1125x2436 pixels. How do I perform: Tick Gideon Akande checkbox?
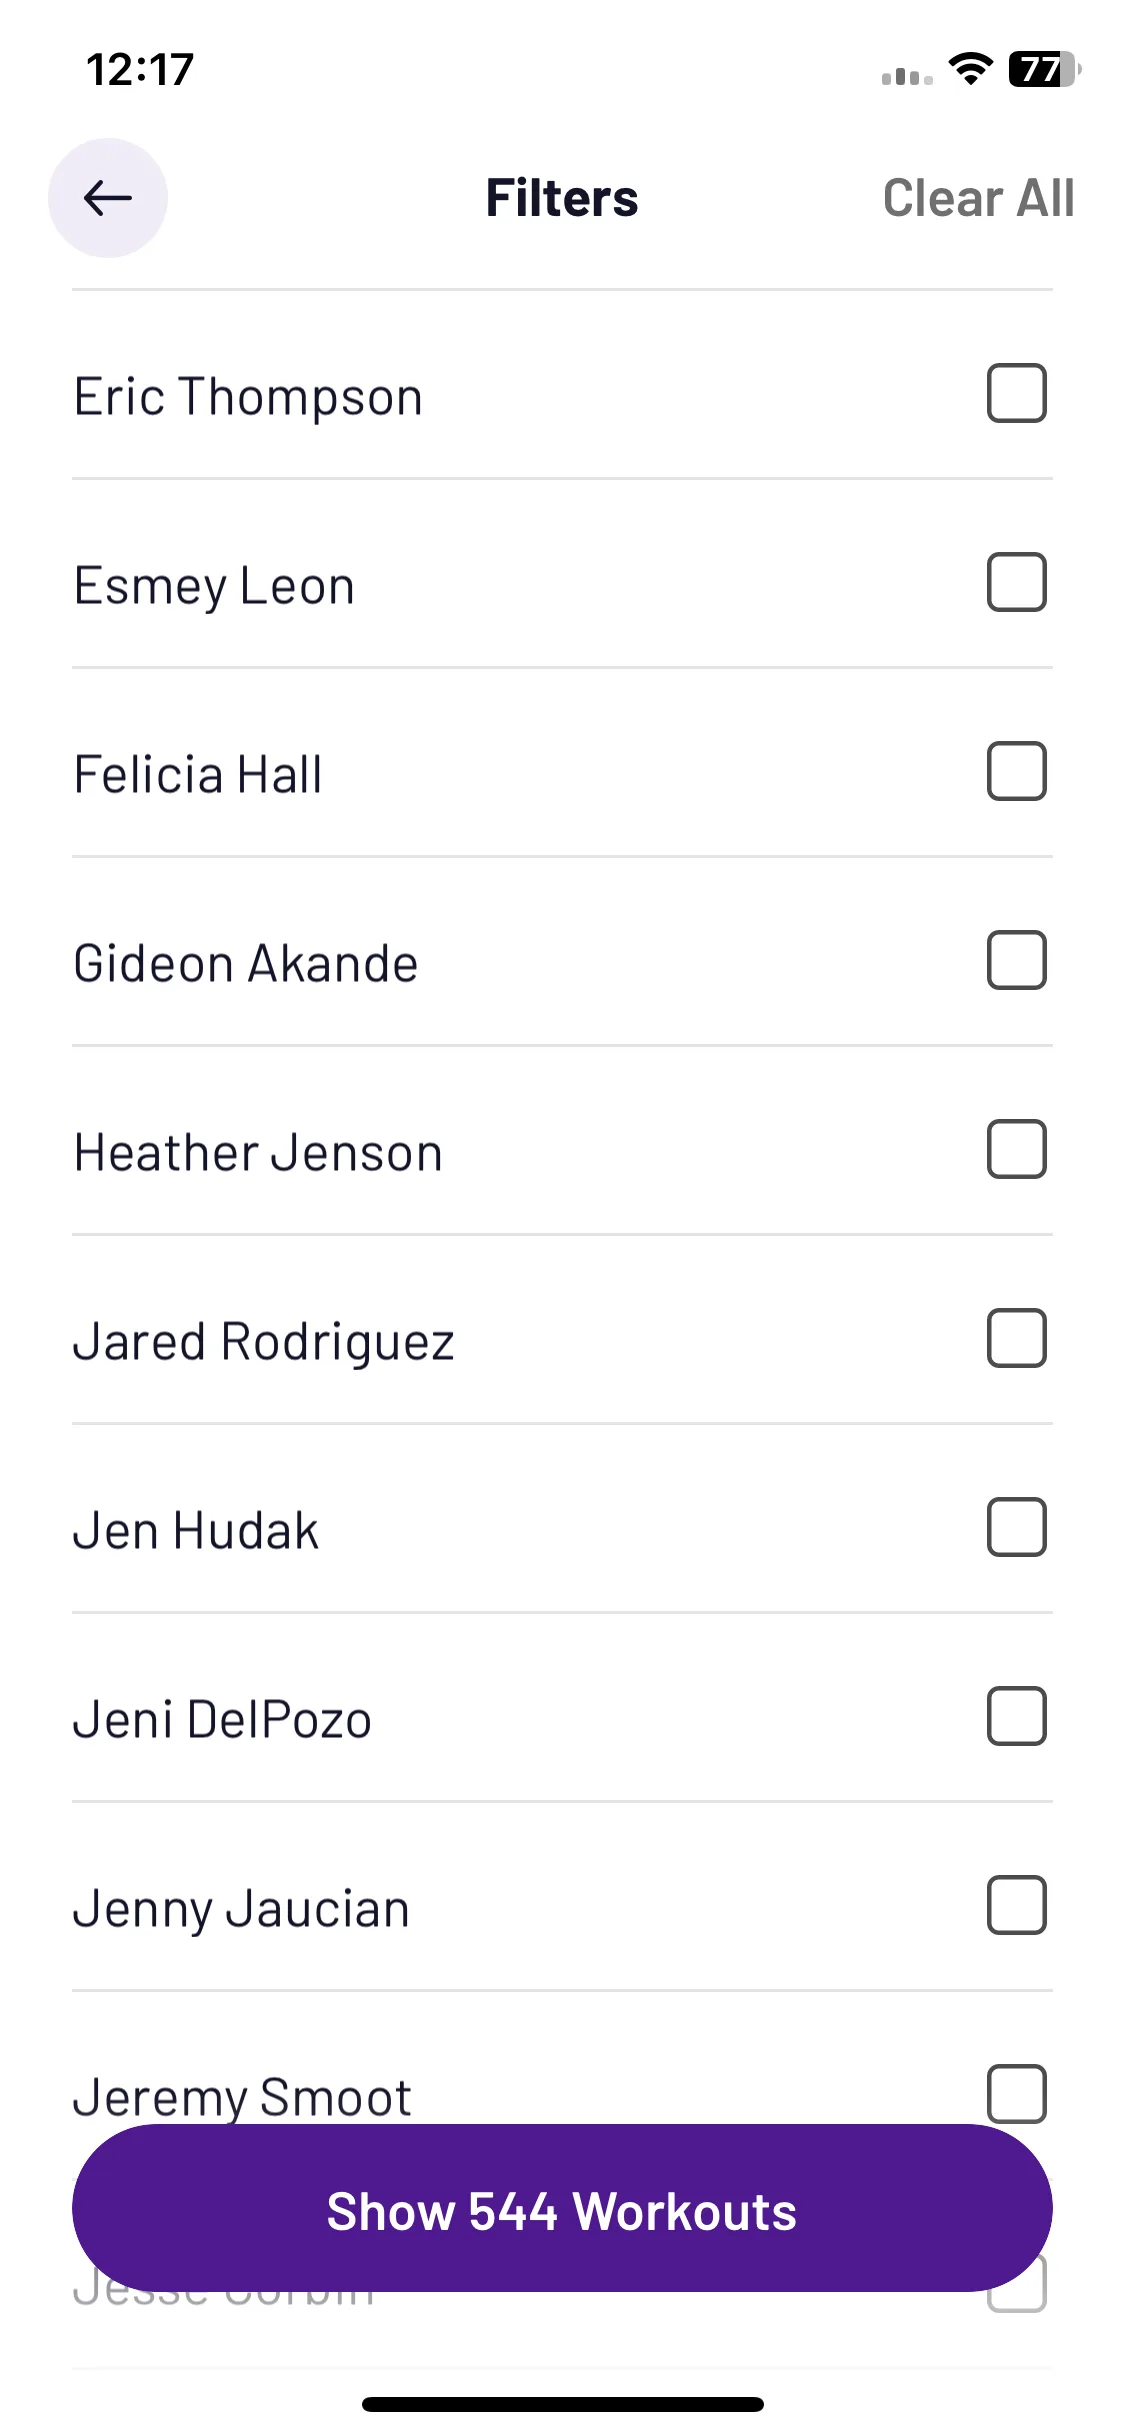(x=1016, y=960)
